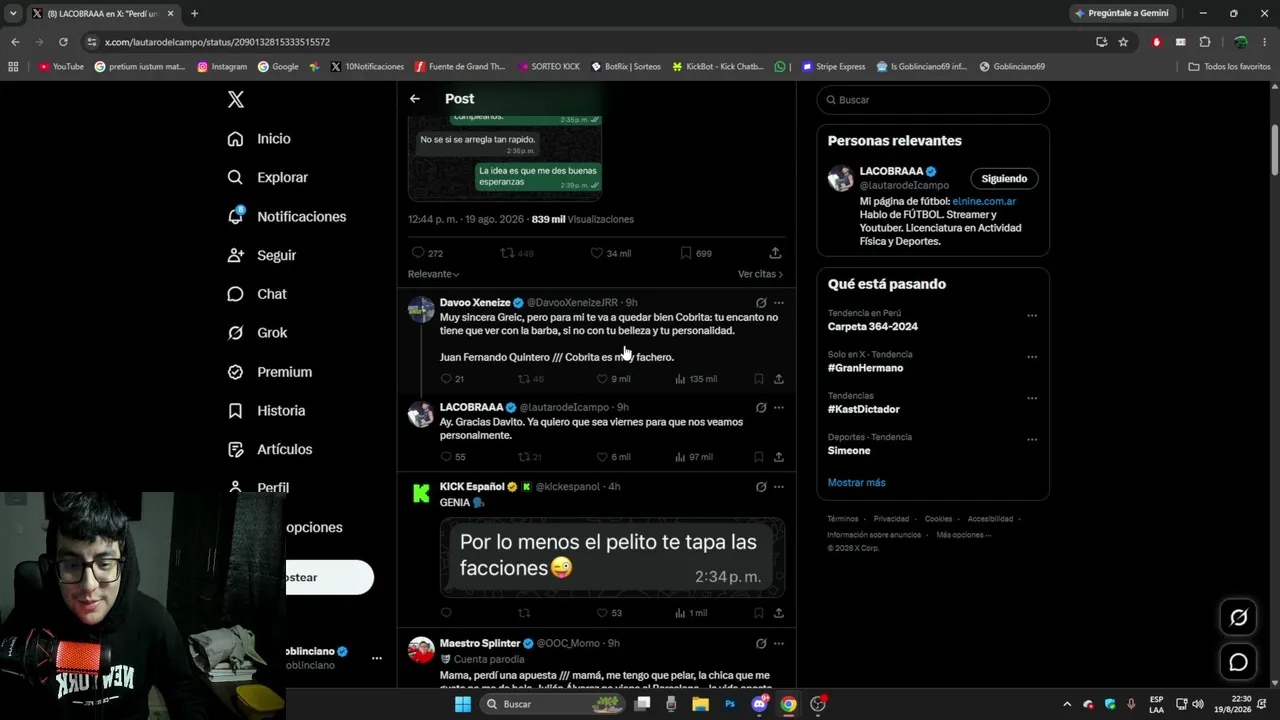Open the Relevante reply sorting dropdown
This screenshot has width=1280, height=720.
coord(434,274)
